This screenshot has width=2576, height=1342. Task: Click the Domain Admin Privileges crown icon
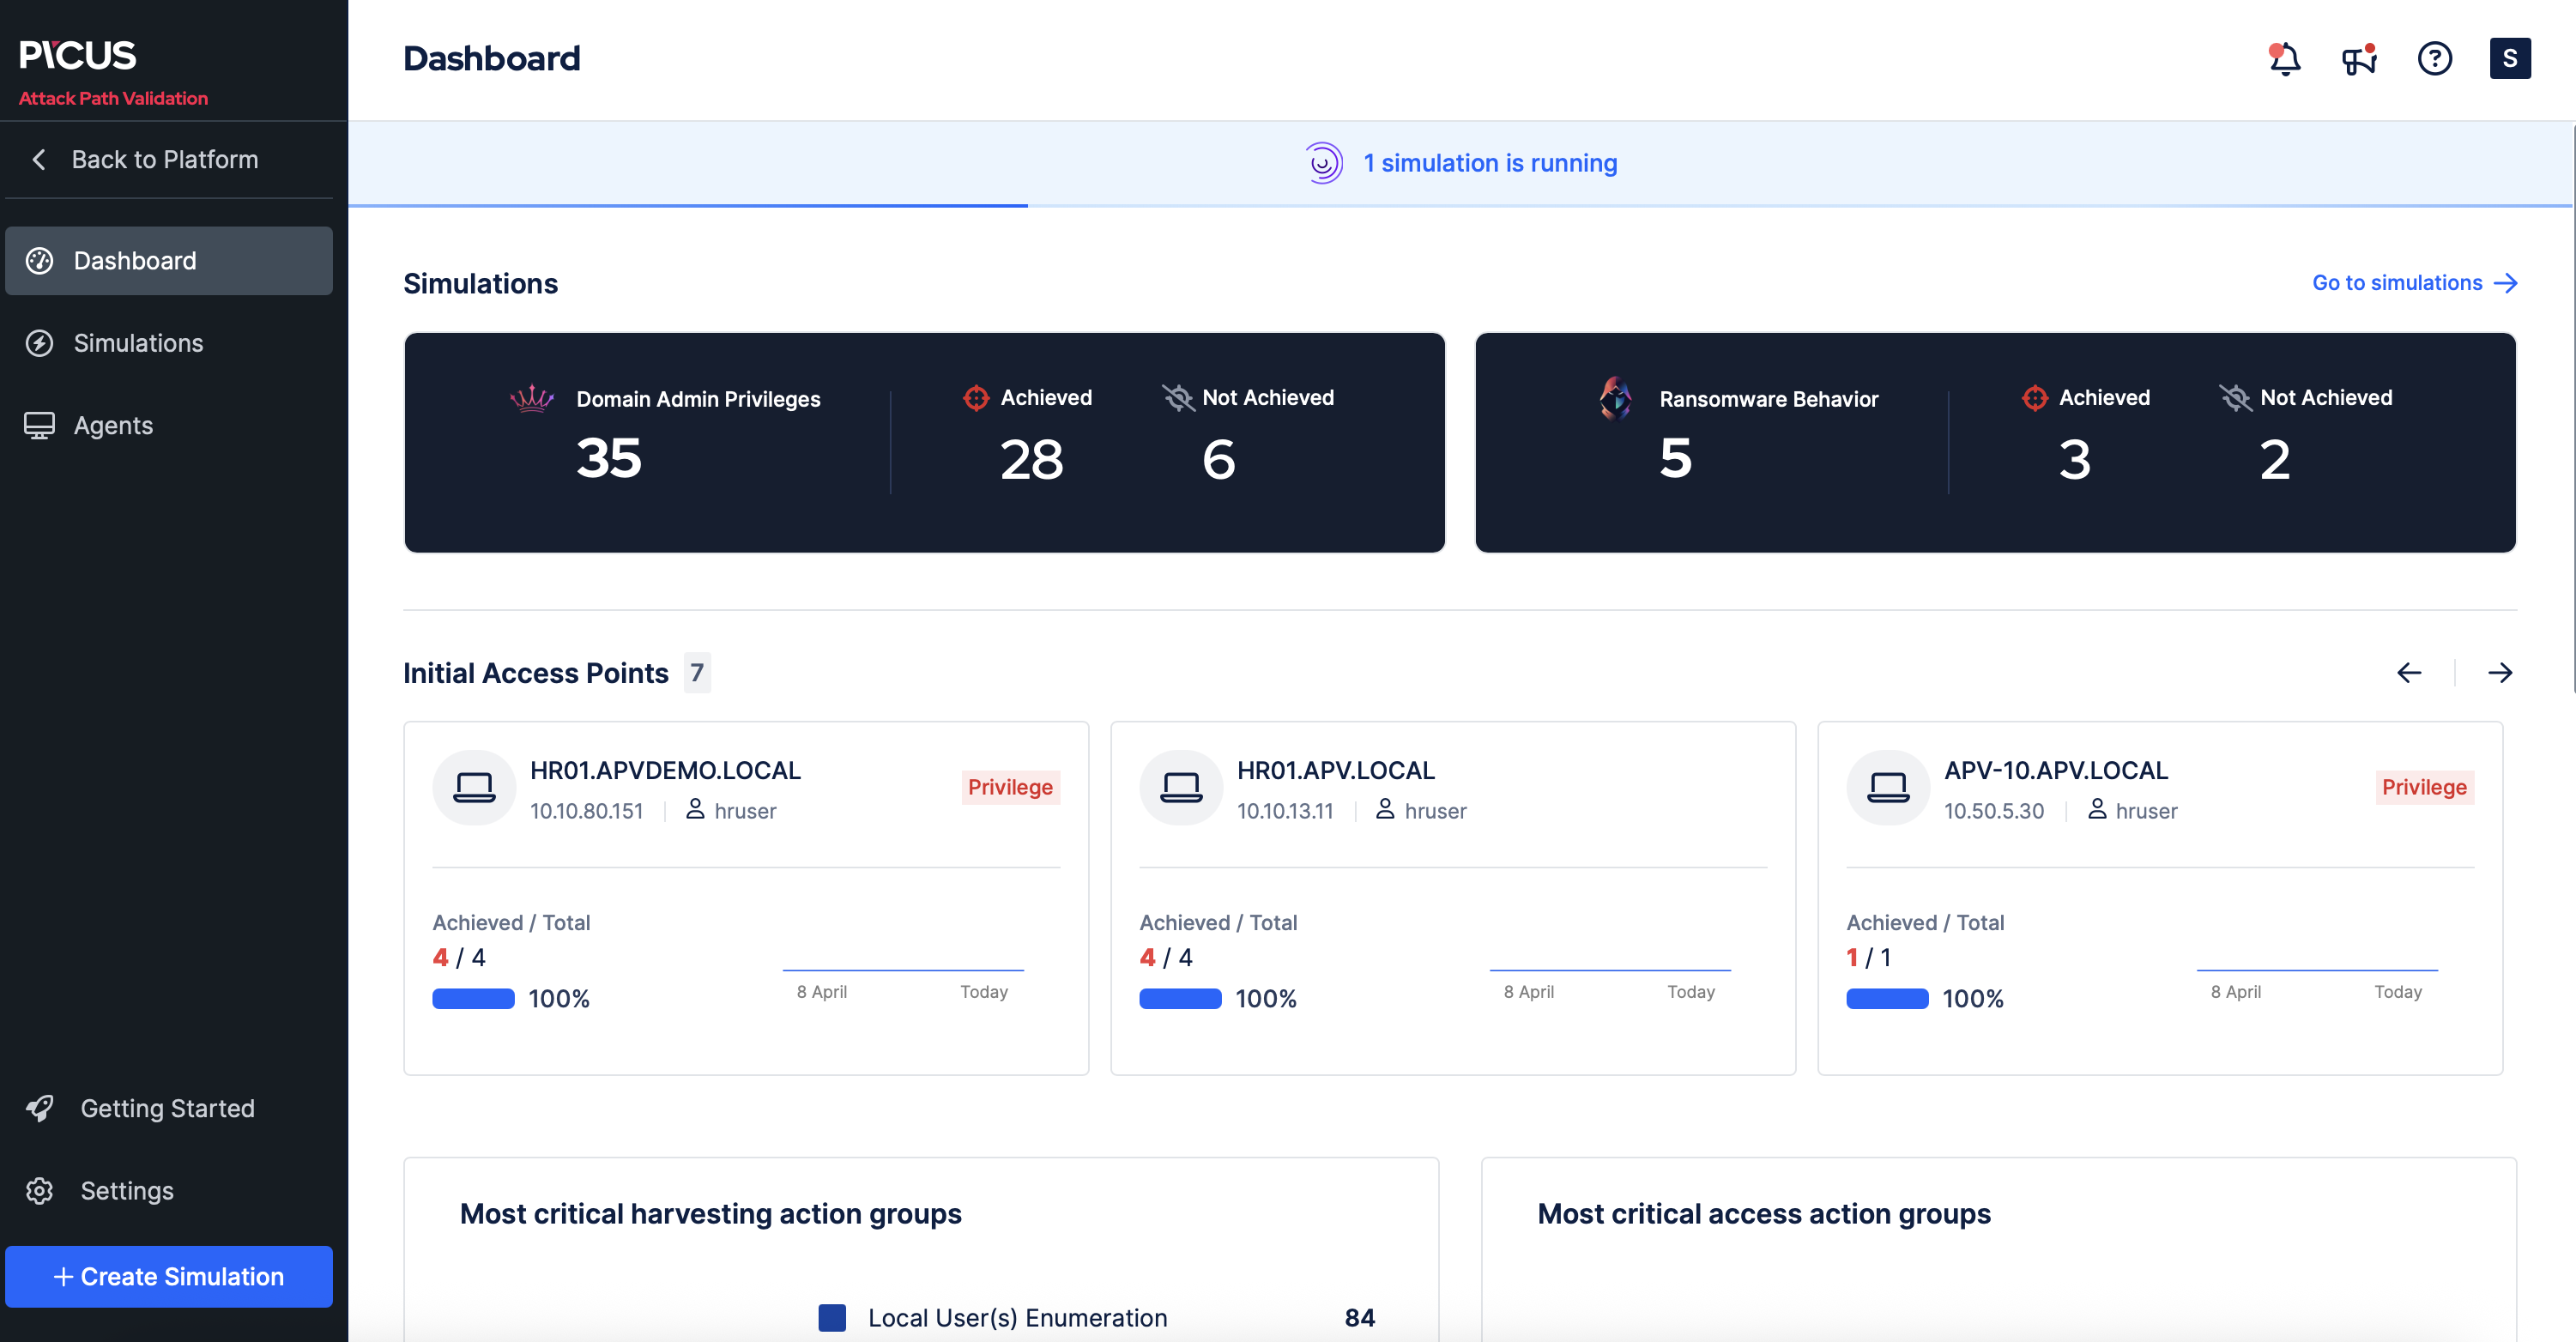pyautogui.click(x=532, y=398)
